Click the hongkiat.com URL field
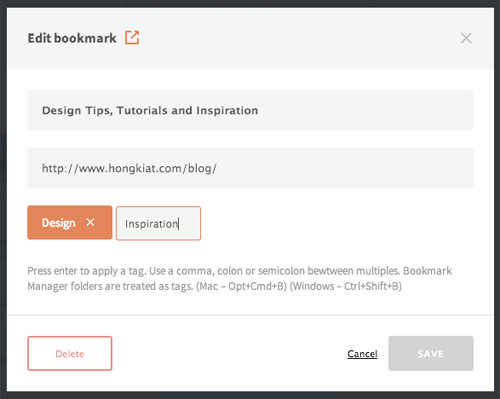This screenshot has width=500, height=399. point(250,168)
